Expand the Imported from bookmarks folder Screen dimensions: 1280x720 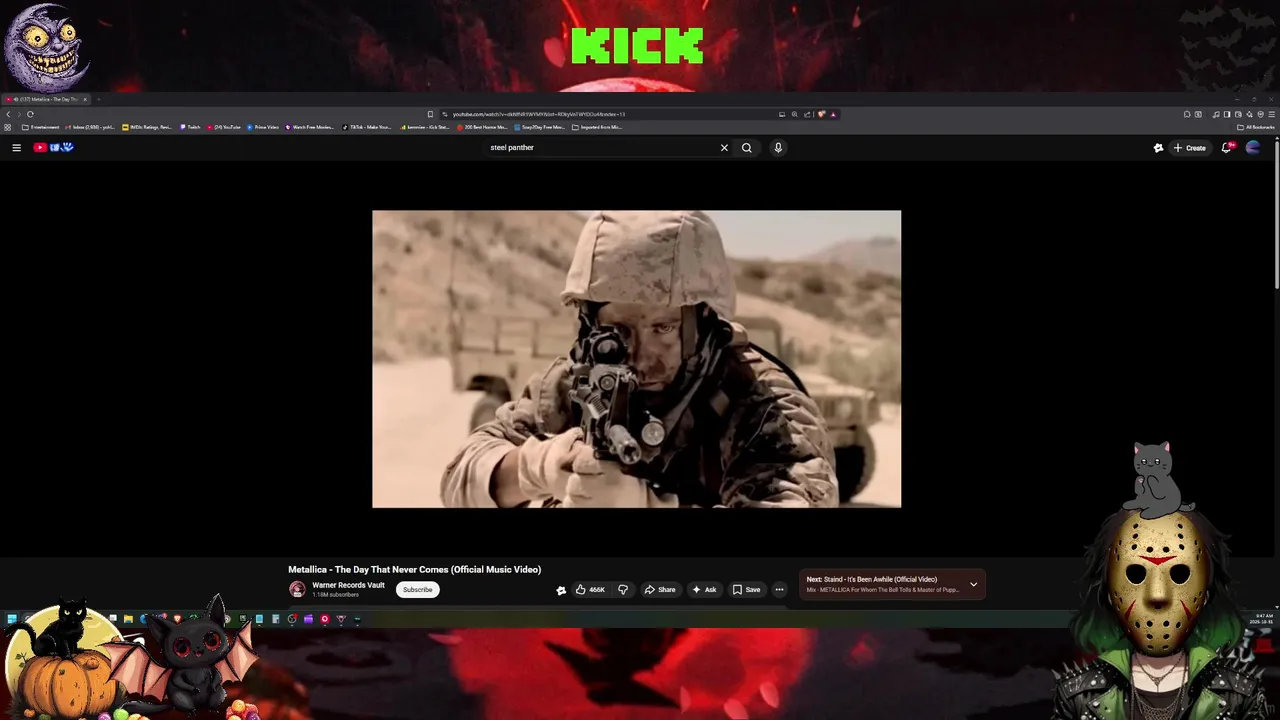click(597, 127)
